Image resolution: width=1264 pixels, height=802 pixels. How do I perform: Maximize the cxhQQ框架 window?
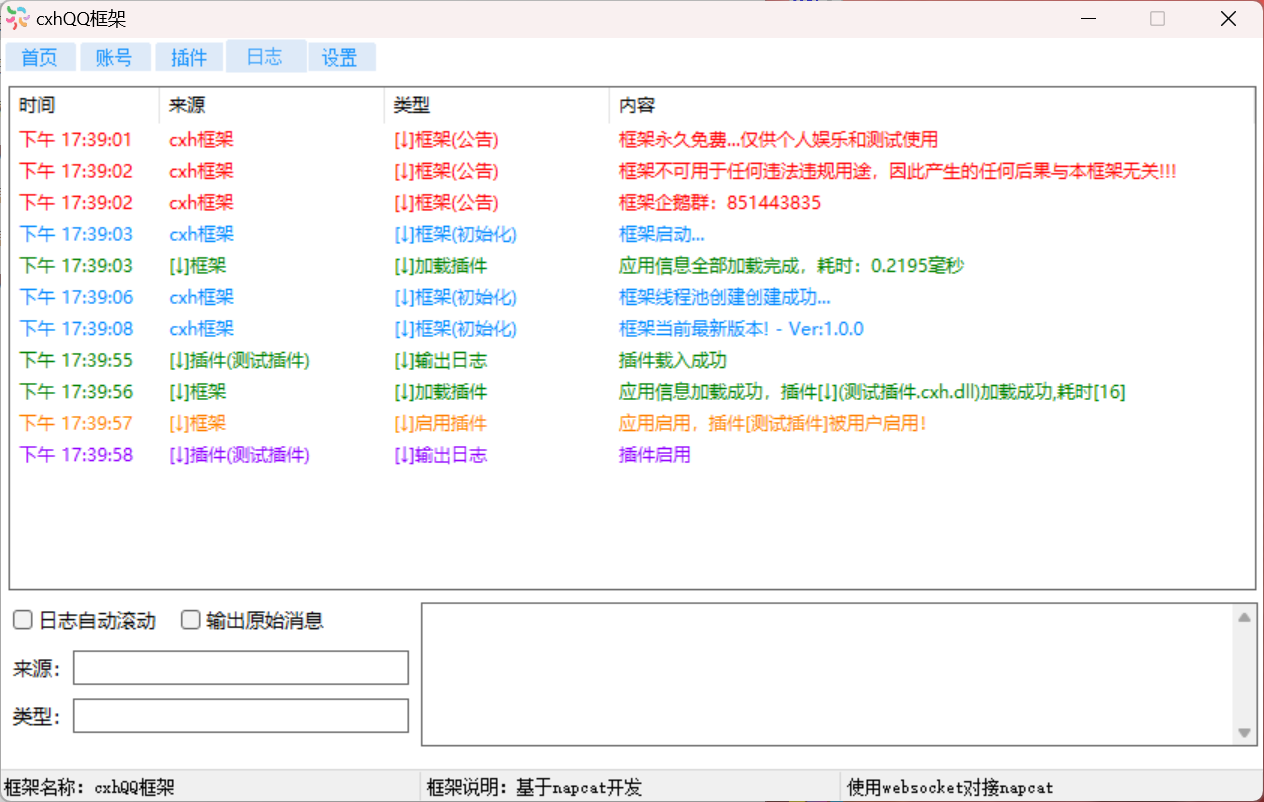[x=1157, y=19]
